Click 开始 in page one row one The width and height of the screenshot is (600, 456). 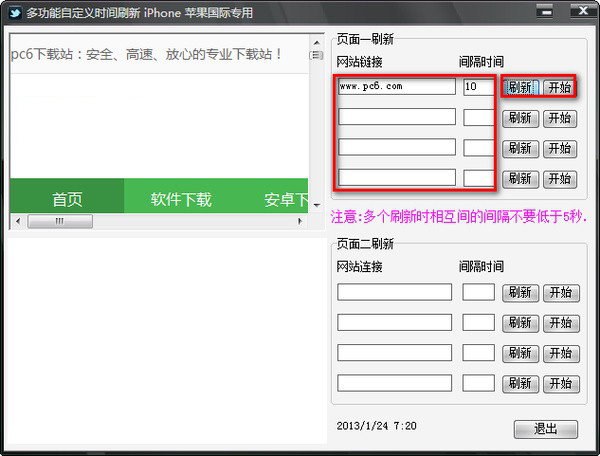coord(560,88)
